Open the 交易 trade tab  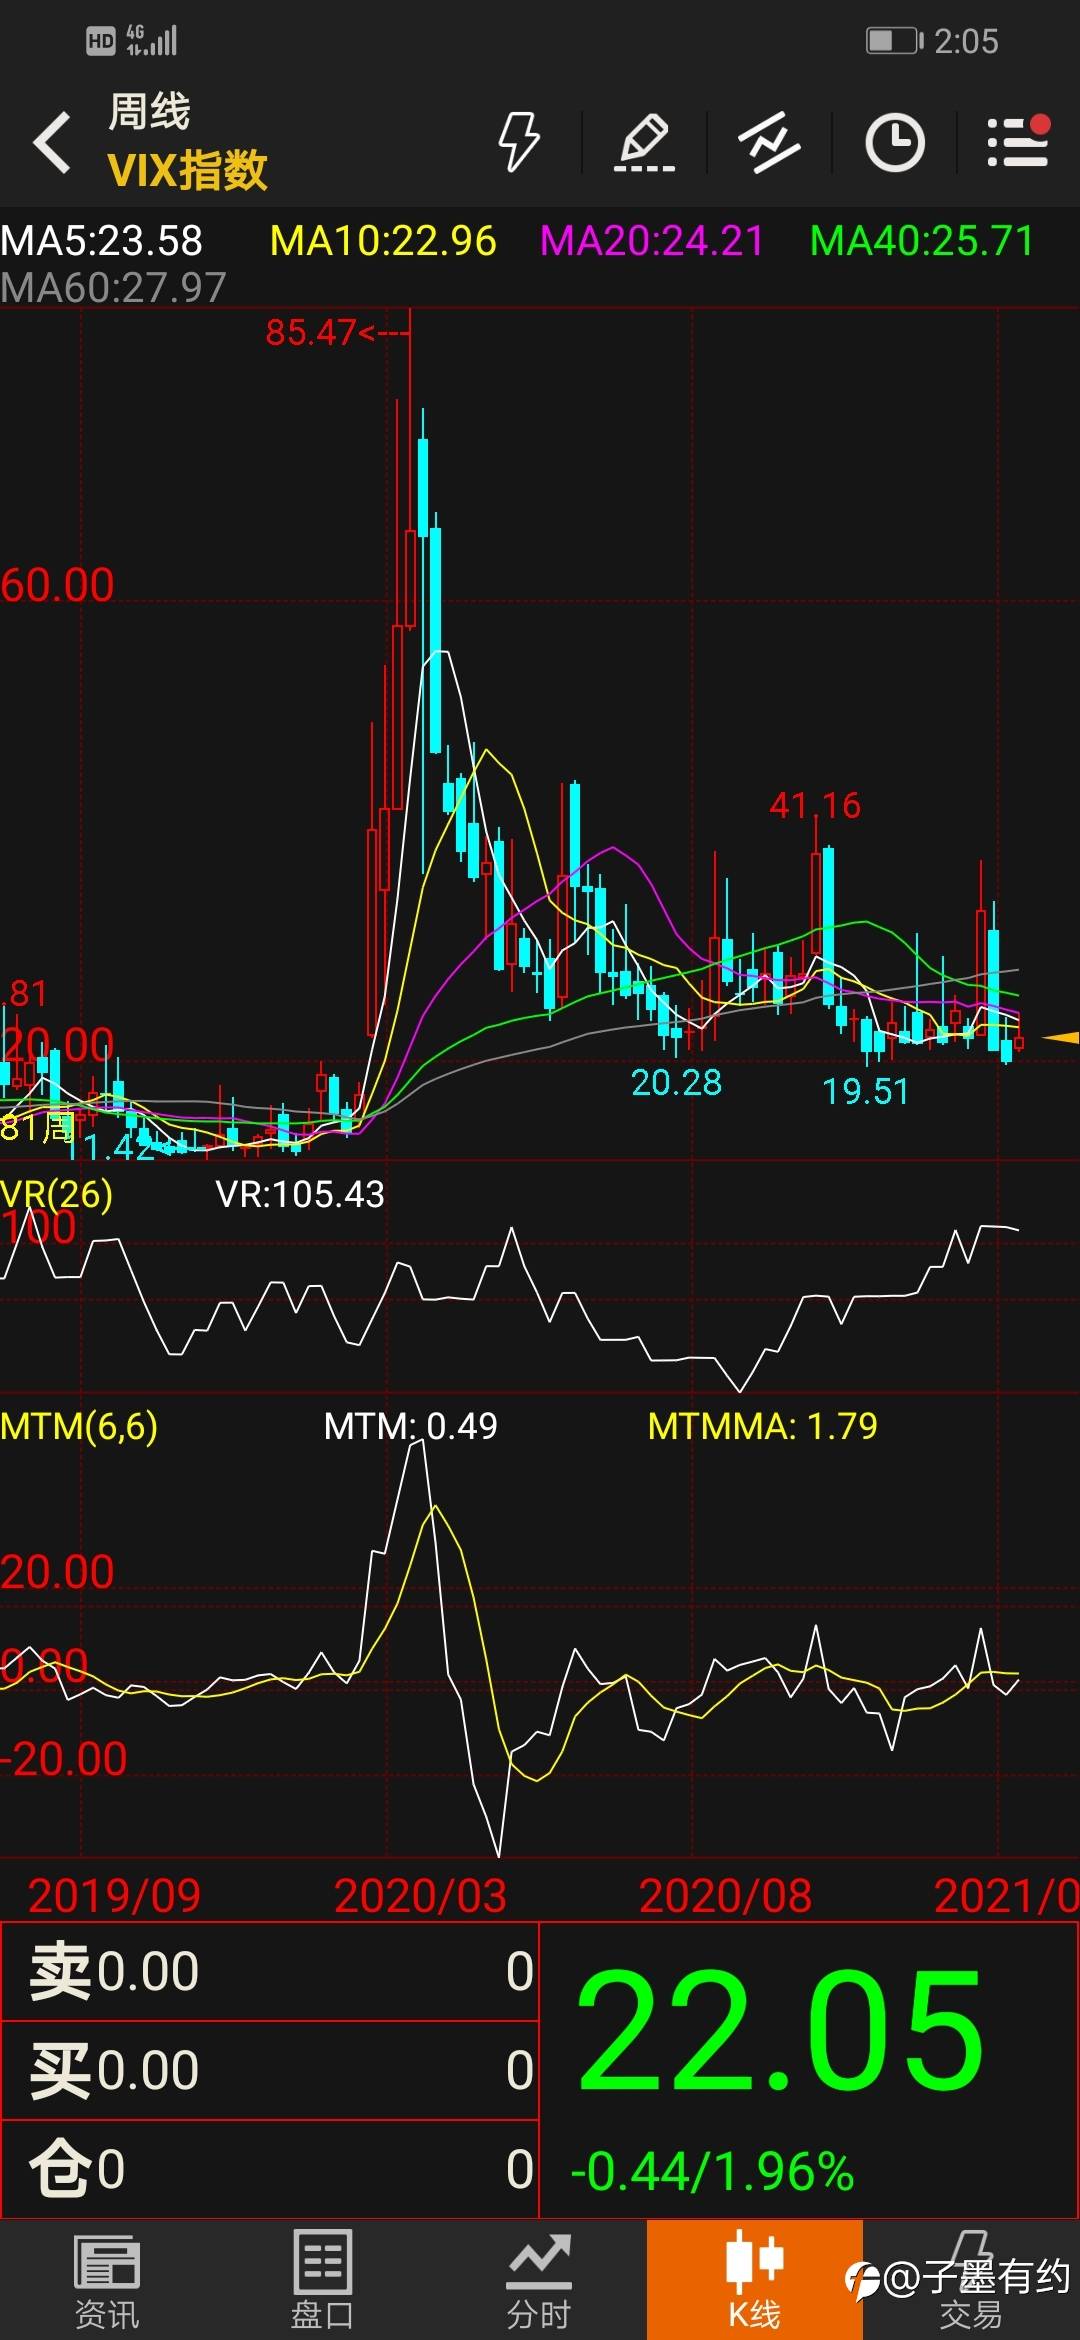click(970, 2280)
